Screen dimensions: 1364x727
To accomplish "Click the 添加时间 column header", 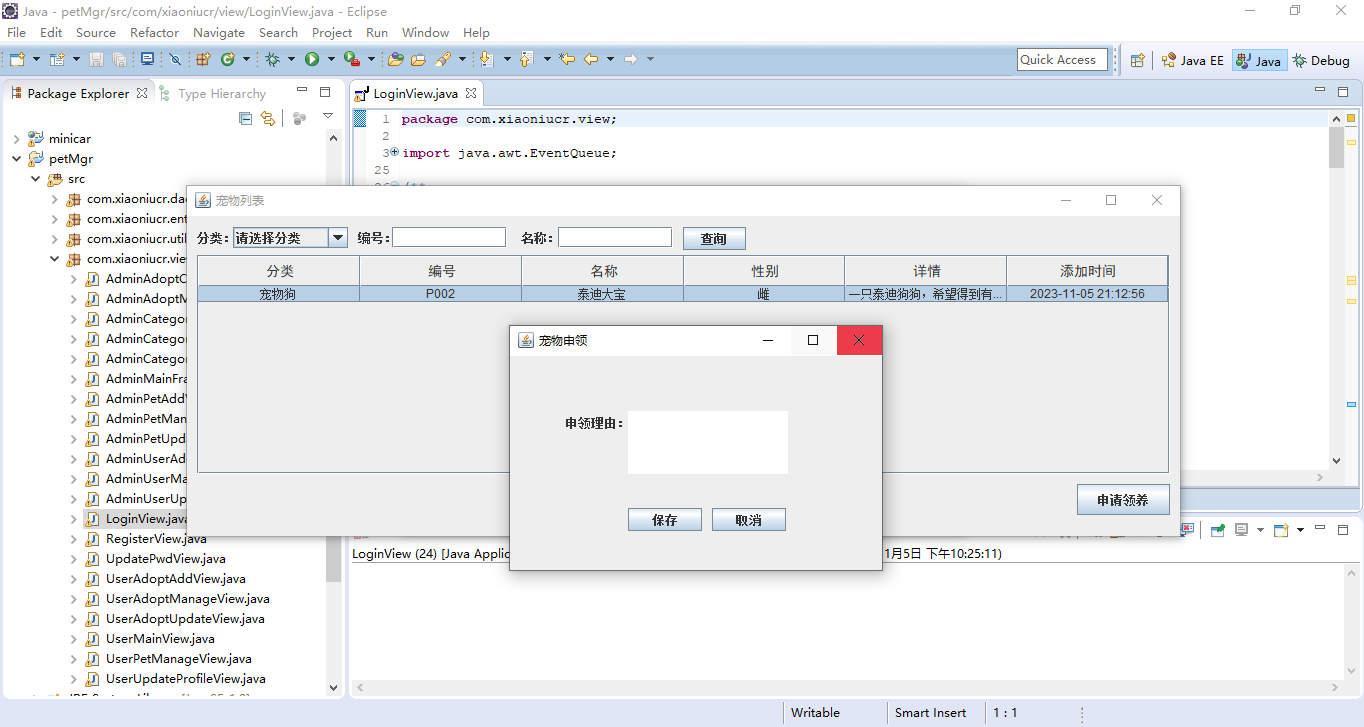I will point(1087,271).
